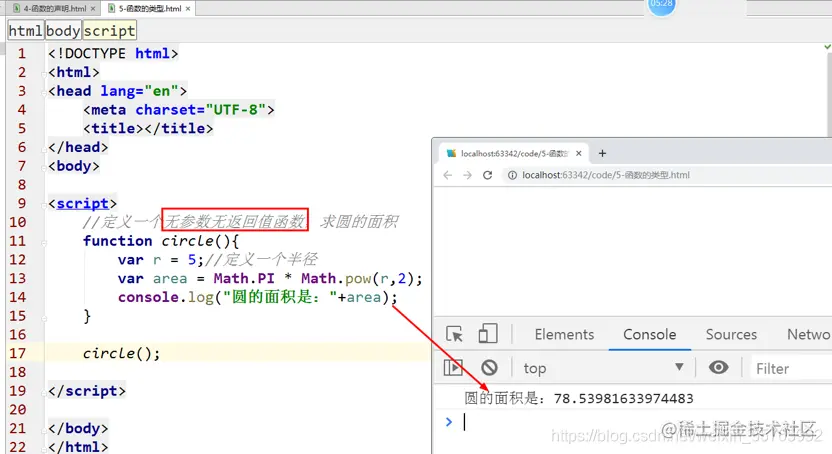Click the DOCTYPE declaration on line 1

[113, 54]
